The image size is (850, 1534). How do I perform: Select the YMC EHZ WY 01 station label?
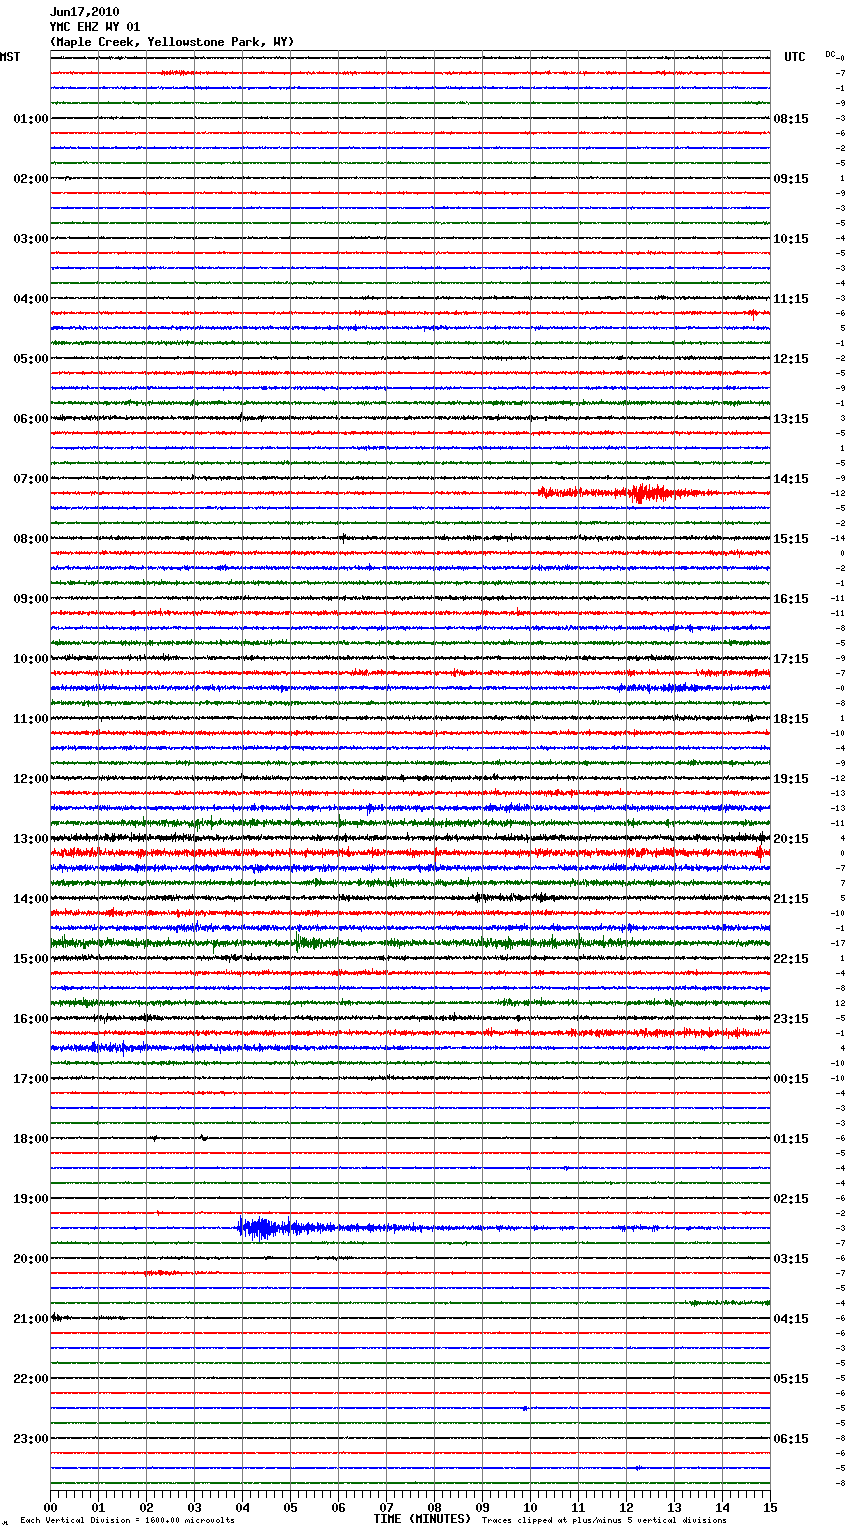pyautogui.click(x=95, y=27)
